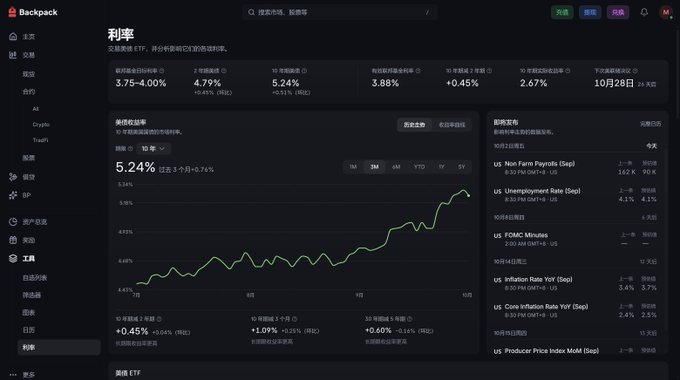Viewport: 680px width, 380px height.
Task: Open the 利率 sidebar item
Action: (x=59, y=347)
